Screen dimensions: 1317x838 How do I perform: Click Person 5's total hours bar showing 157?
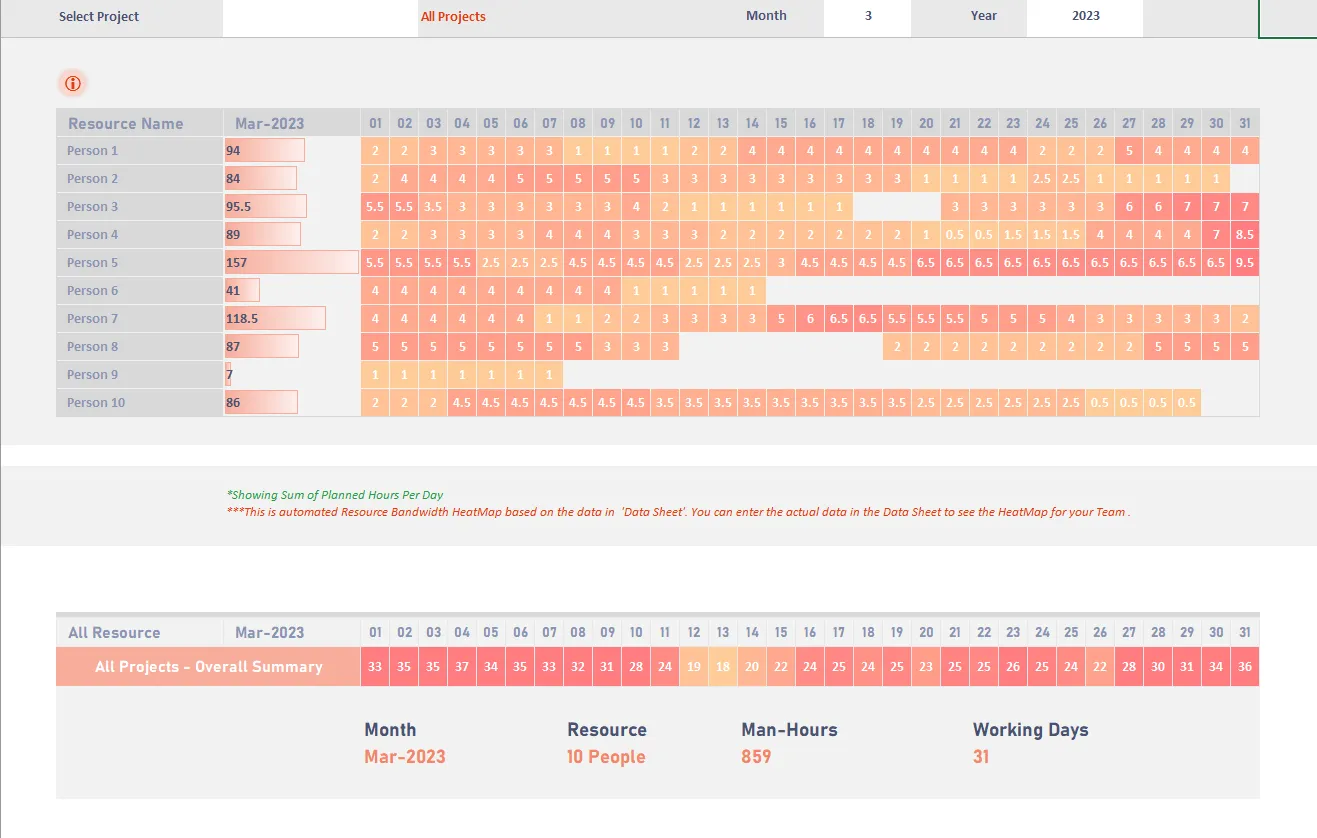(292, 263)
